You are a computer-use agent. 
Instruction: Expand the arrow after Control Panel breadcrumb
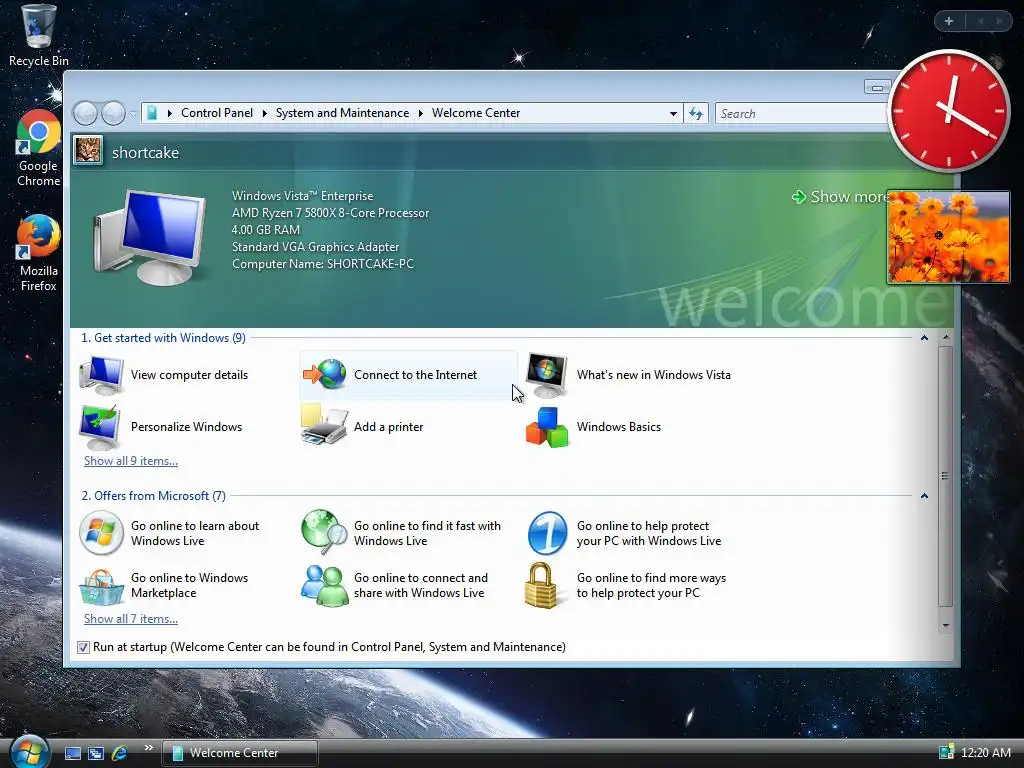click(x=264, y=113)
